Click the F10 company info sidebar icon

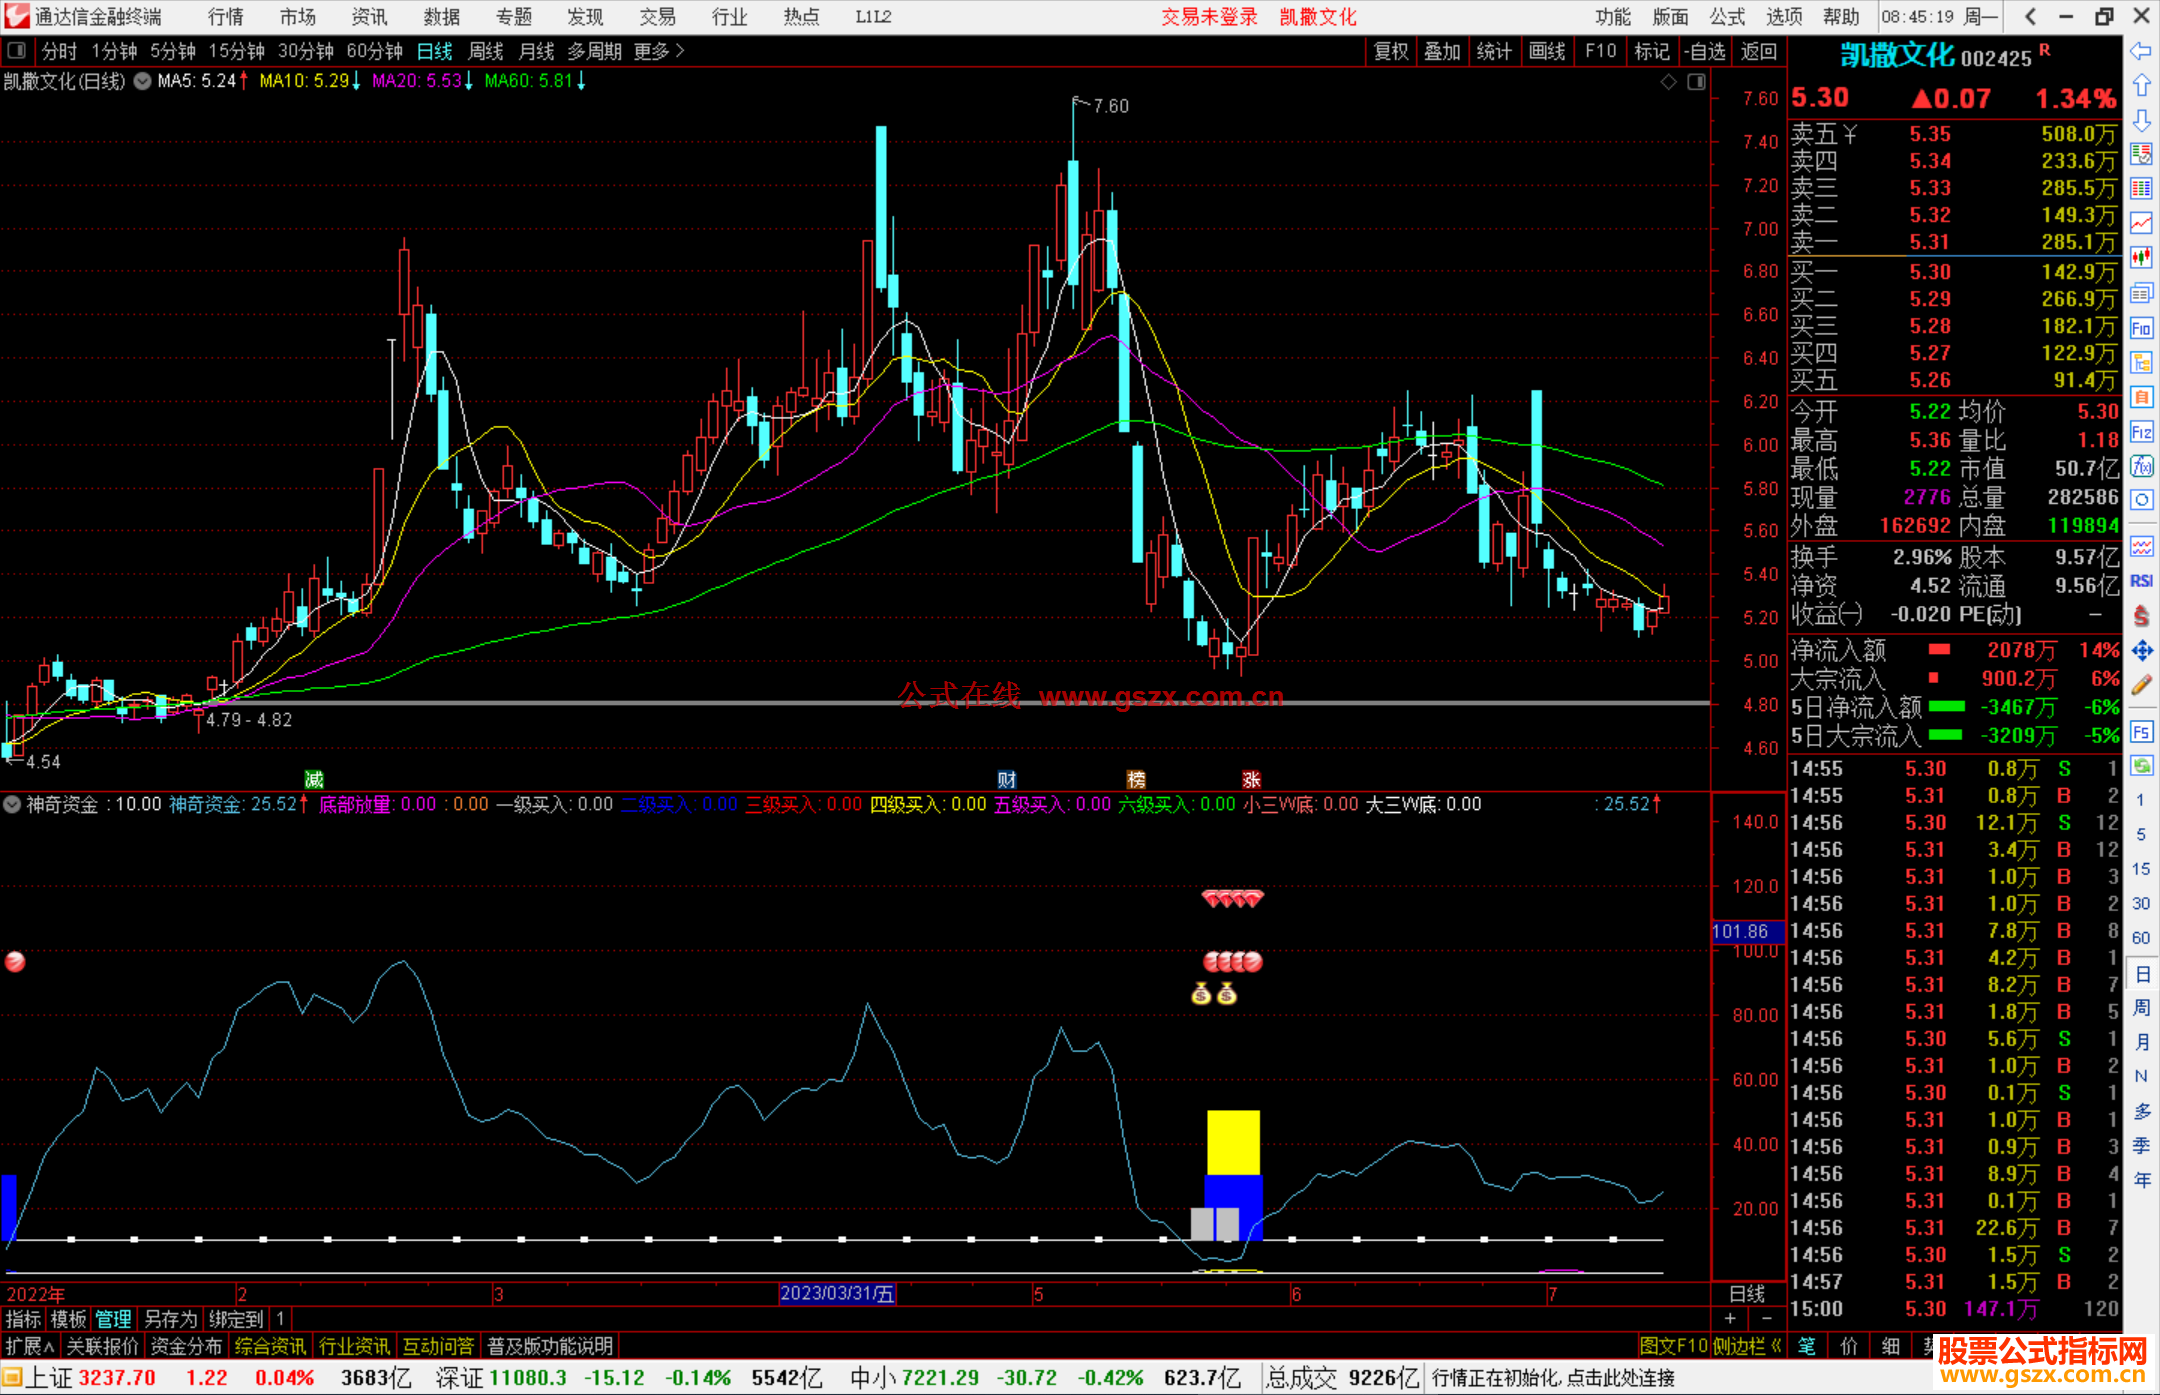[x=2141, y=328]
